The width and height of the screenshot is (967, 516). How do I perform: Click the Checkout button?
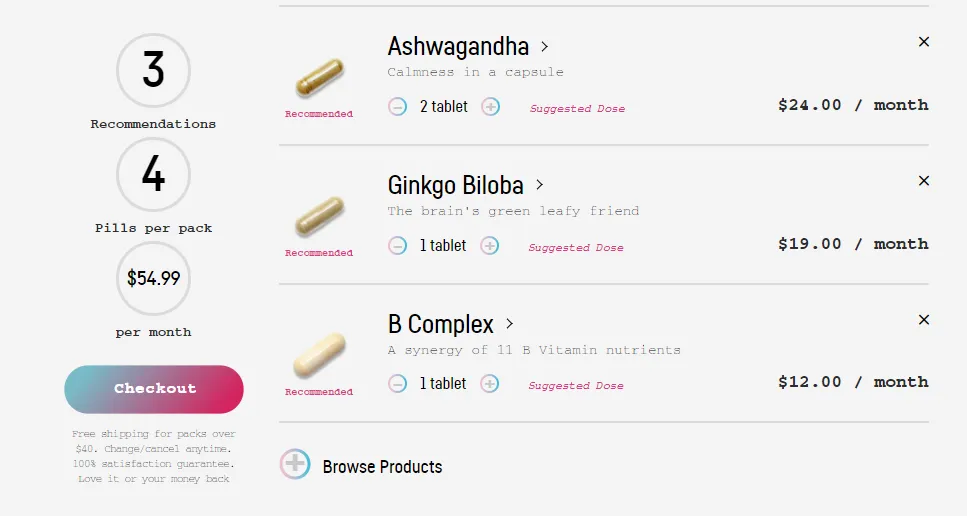154,389
